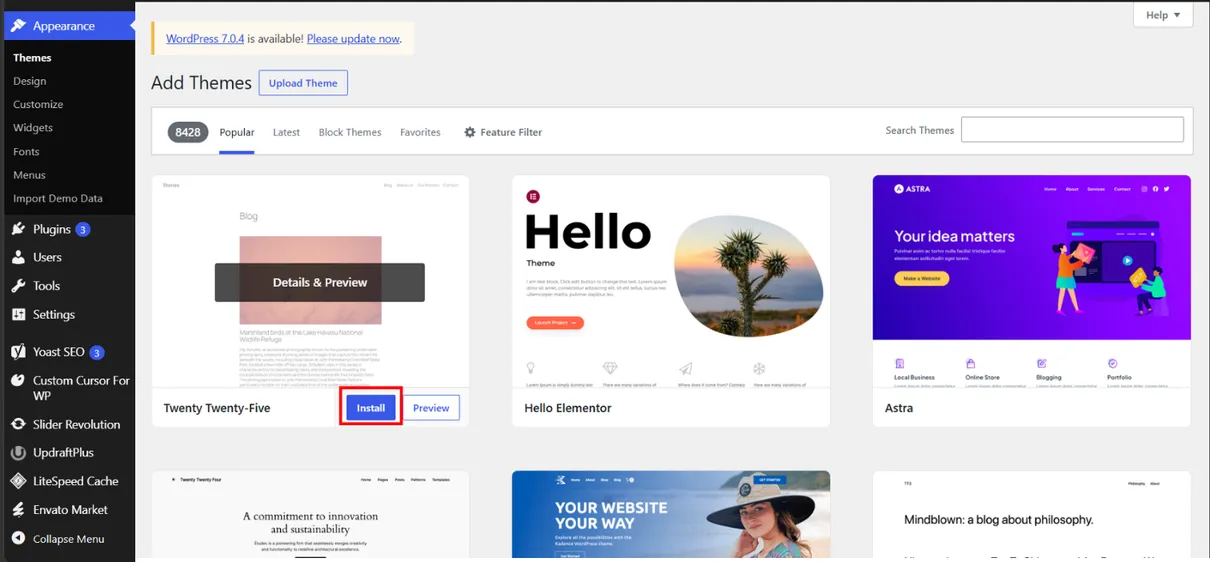Image resolution: width=1210 pixels, height=562 pixels.
Task: Select the Popular tab
Action: coord(237,132)
